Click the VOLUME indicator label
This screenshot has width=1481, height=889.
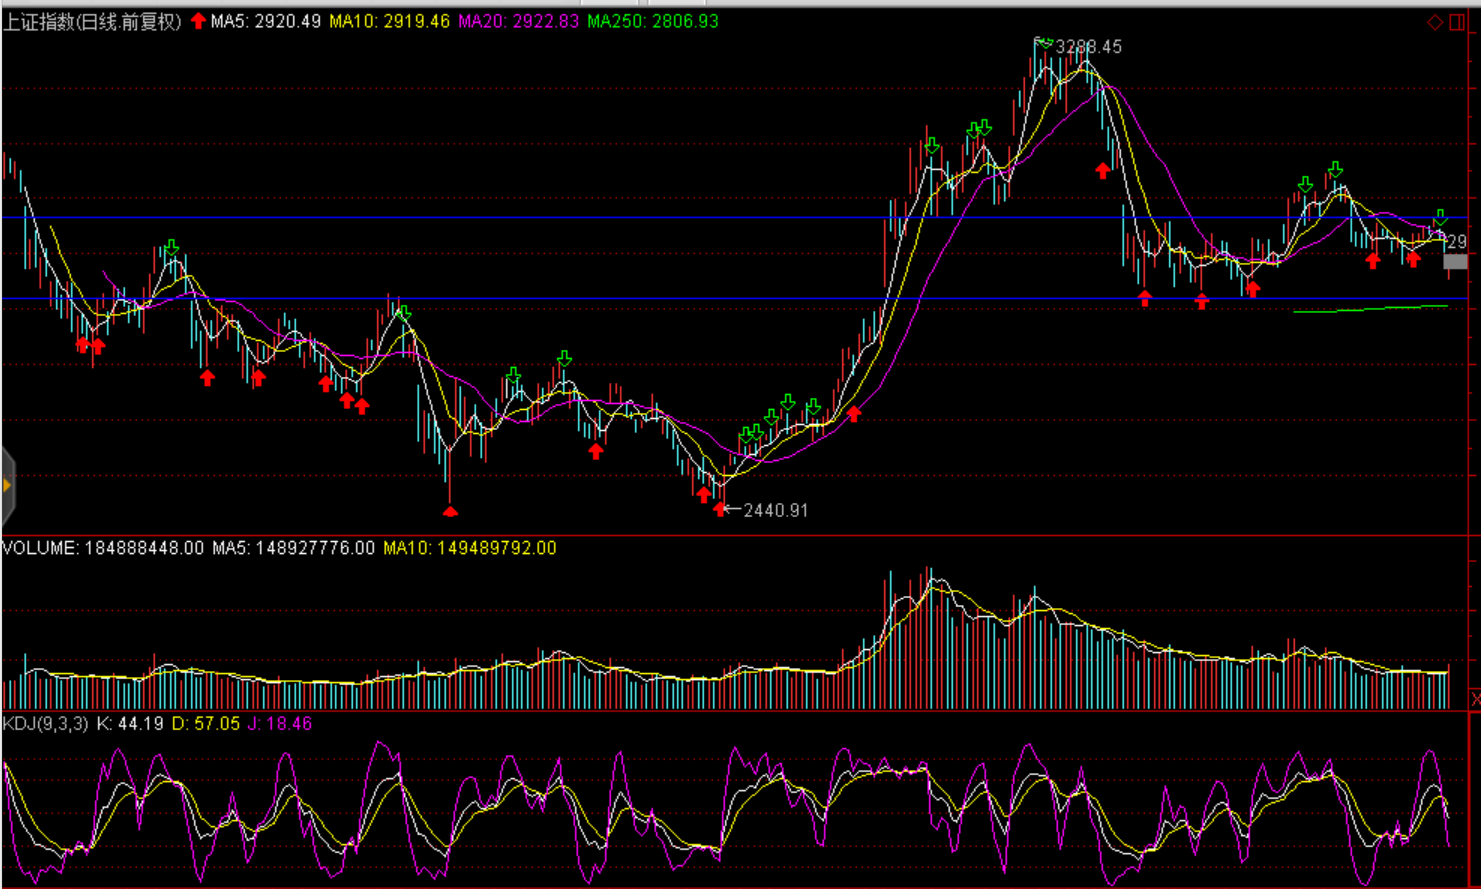tap(102, 548)
